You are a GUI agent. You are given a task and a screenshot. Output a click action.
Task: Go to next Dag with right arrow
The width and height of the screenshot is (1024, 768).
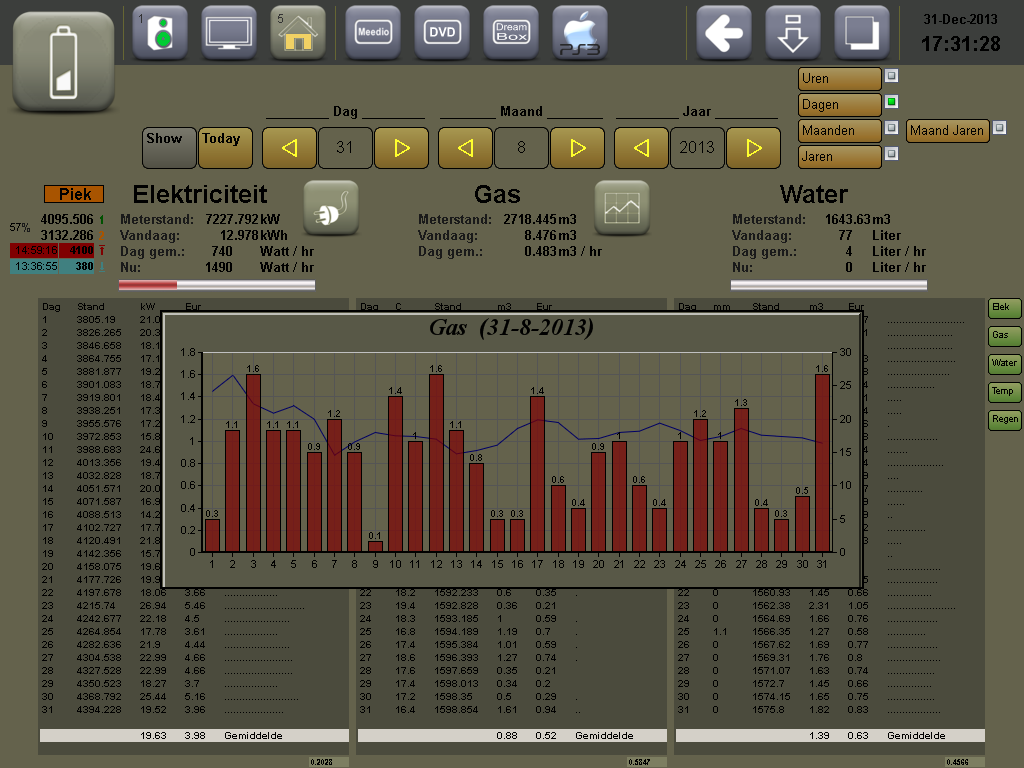[x=402, y=148]
